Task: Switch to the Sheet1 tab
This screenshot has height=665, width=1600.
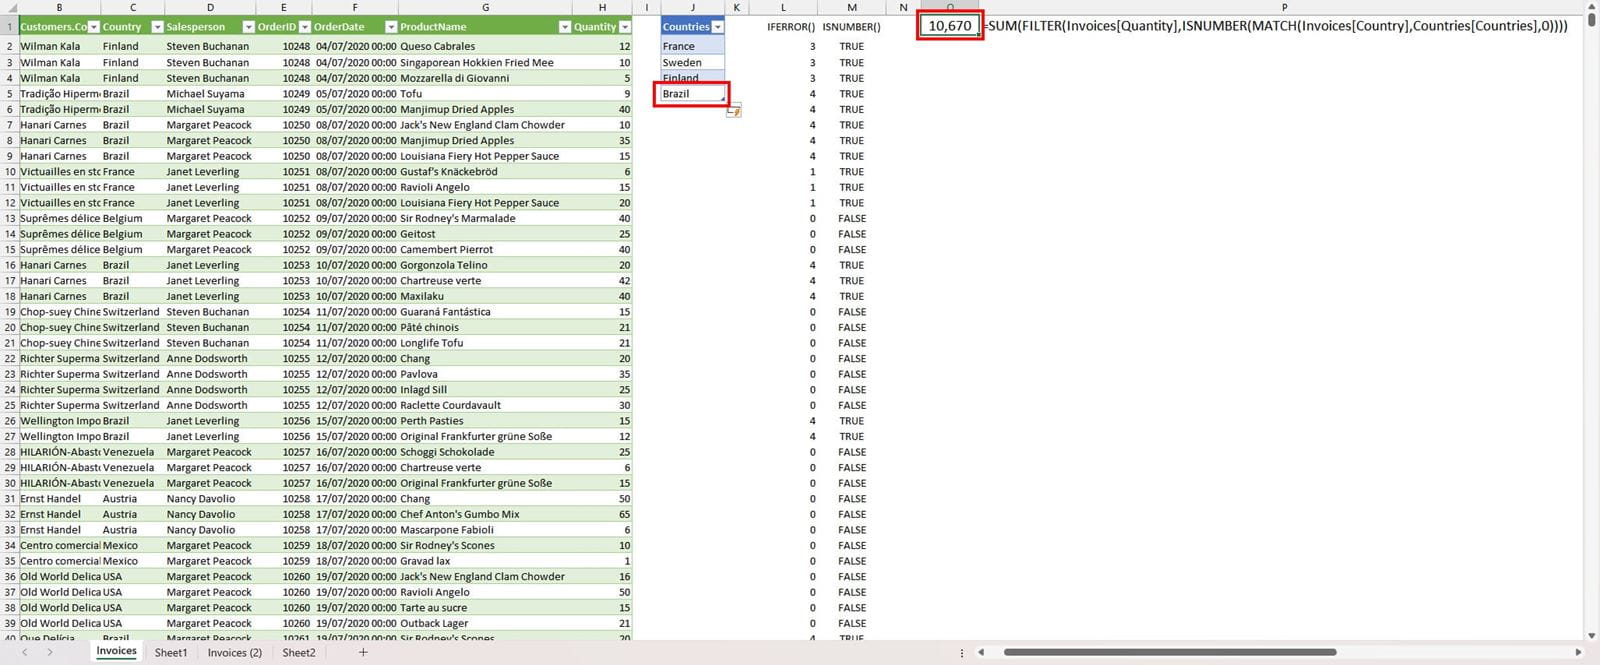Action: (171, 652)
